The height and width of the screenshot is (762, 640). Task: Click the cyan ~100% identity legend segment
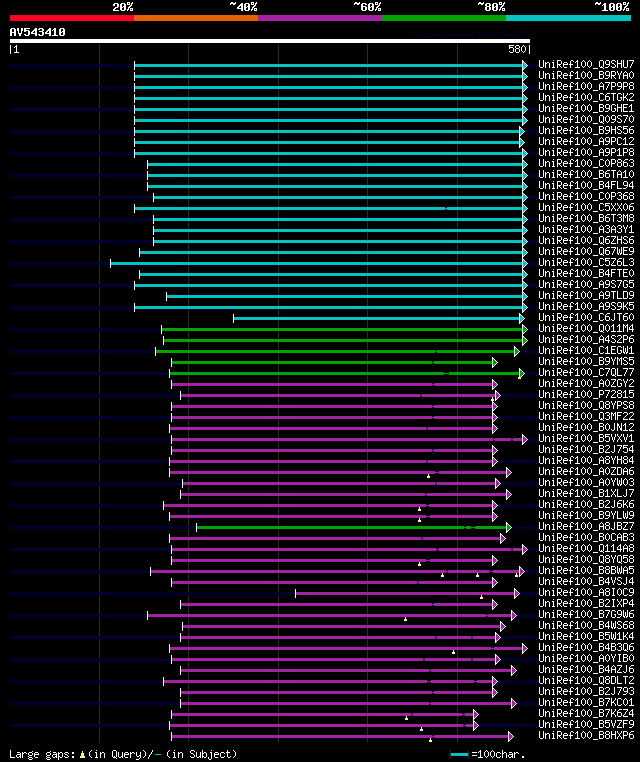coord(568,18)
